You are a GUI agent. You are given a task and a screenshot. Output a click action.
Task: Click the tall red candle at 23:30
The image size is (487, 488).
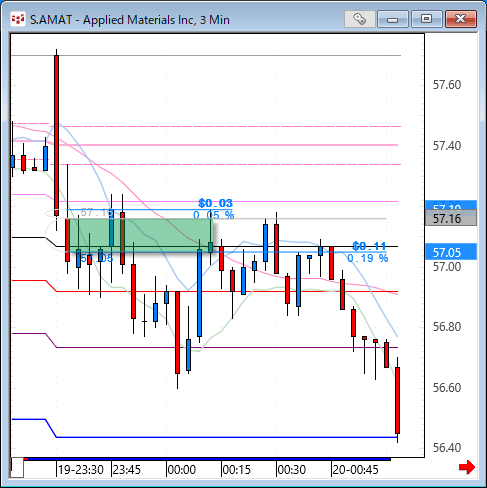57,135
